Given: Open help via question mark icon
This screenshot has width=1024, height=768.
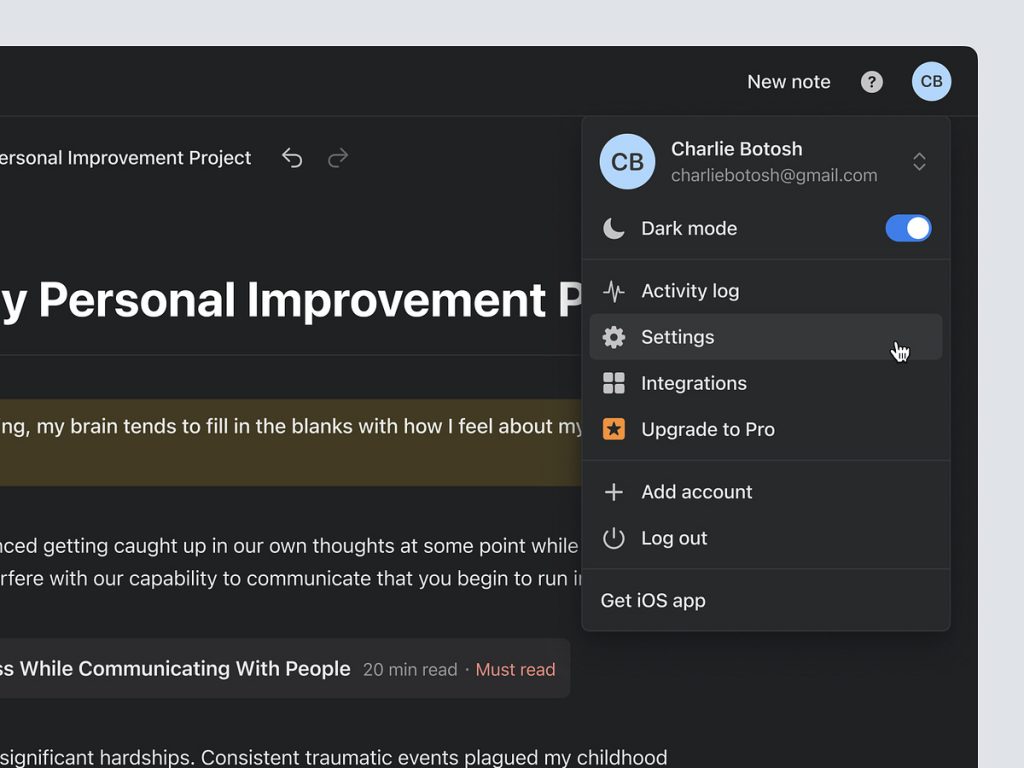Looking at the screenshot, I should click(x=872, y=82).
